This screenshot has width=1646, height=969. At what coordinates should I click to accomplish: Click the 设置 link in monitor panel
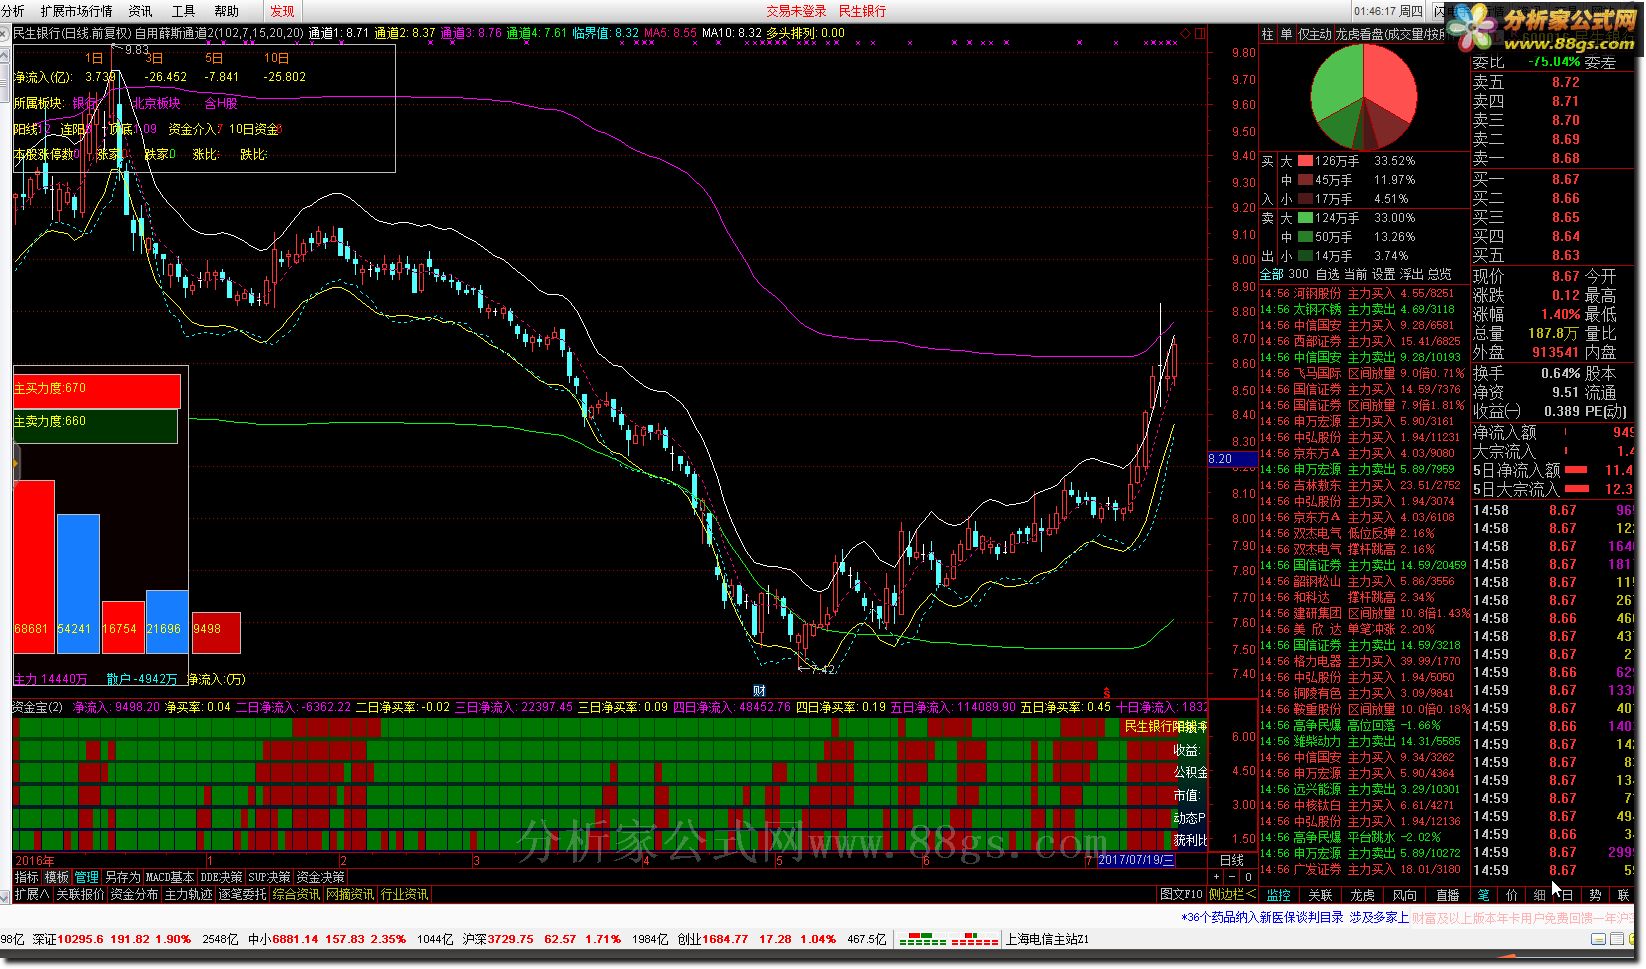tap(1383, 274)
